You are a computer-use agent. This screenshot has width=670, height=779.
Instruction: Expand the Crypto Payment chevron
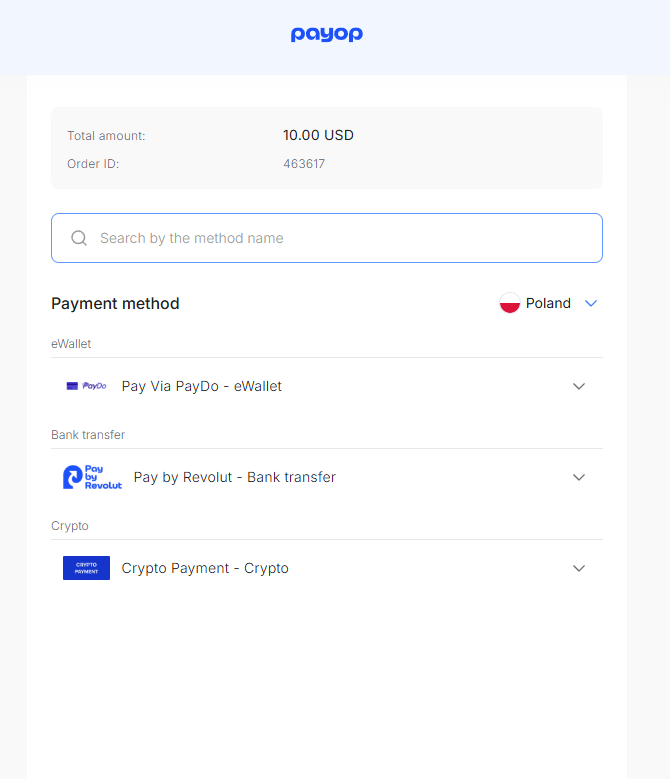click(579, 568)
